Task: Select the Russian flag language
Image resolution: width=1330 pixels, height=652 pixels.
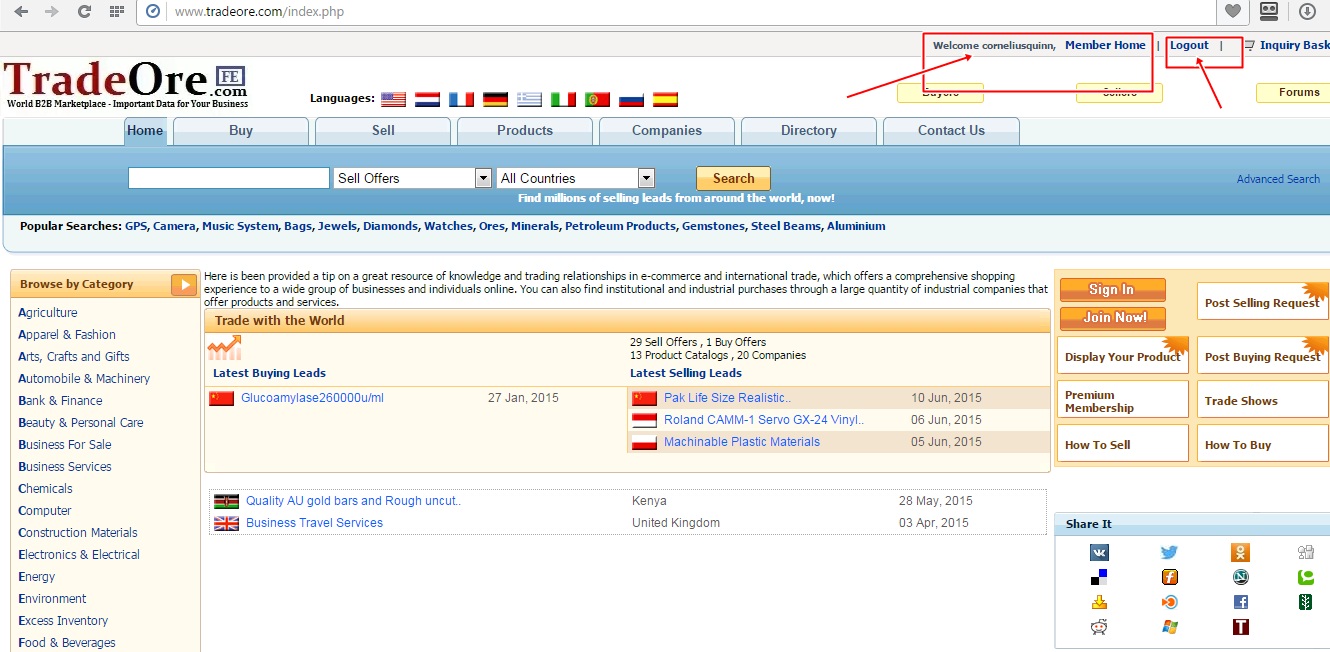Action: click(x=631, y=99)
